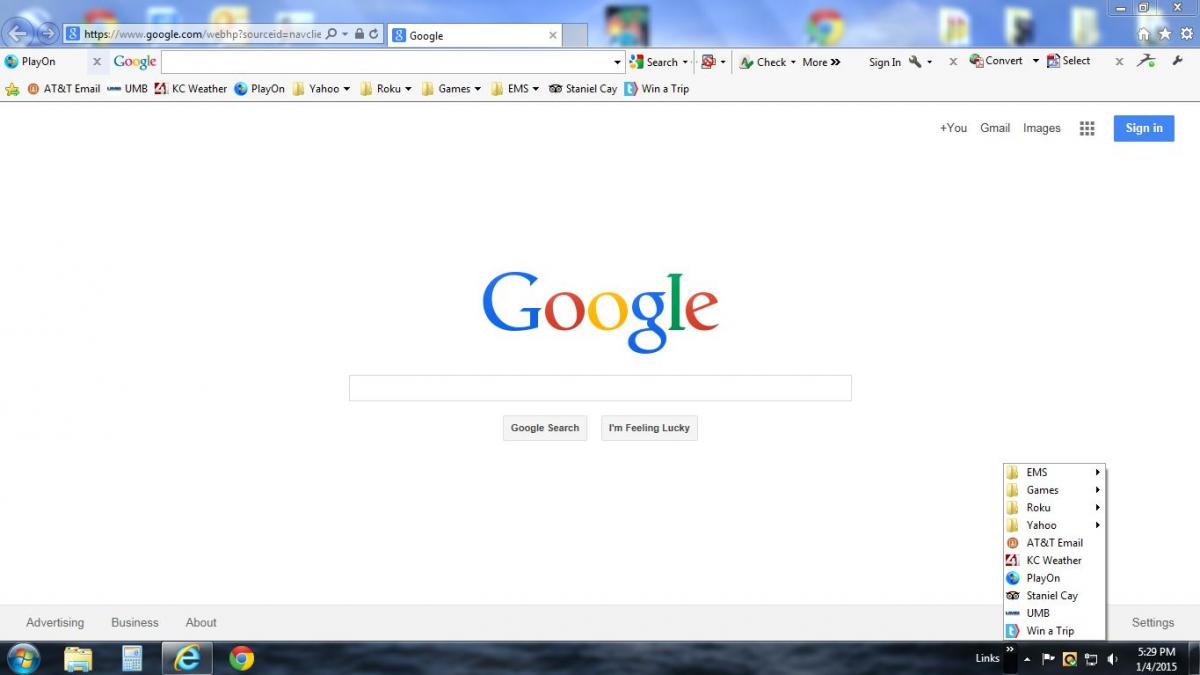Add to favorites bar with the green-arrow star
The image size is (1200, 675).
click(x=12, y=89)
